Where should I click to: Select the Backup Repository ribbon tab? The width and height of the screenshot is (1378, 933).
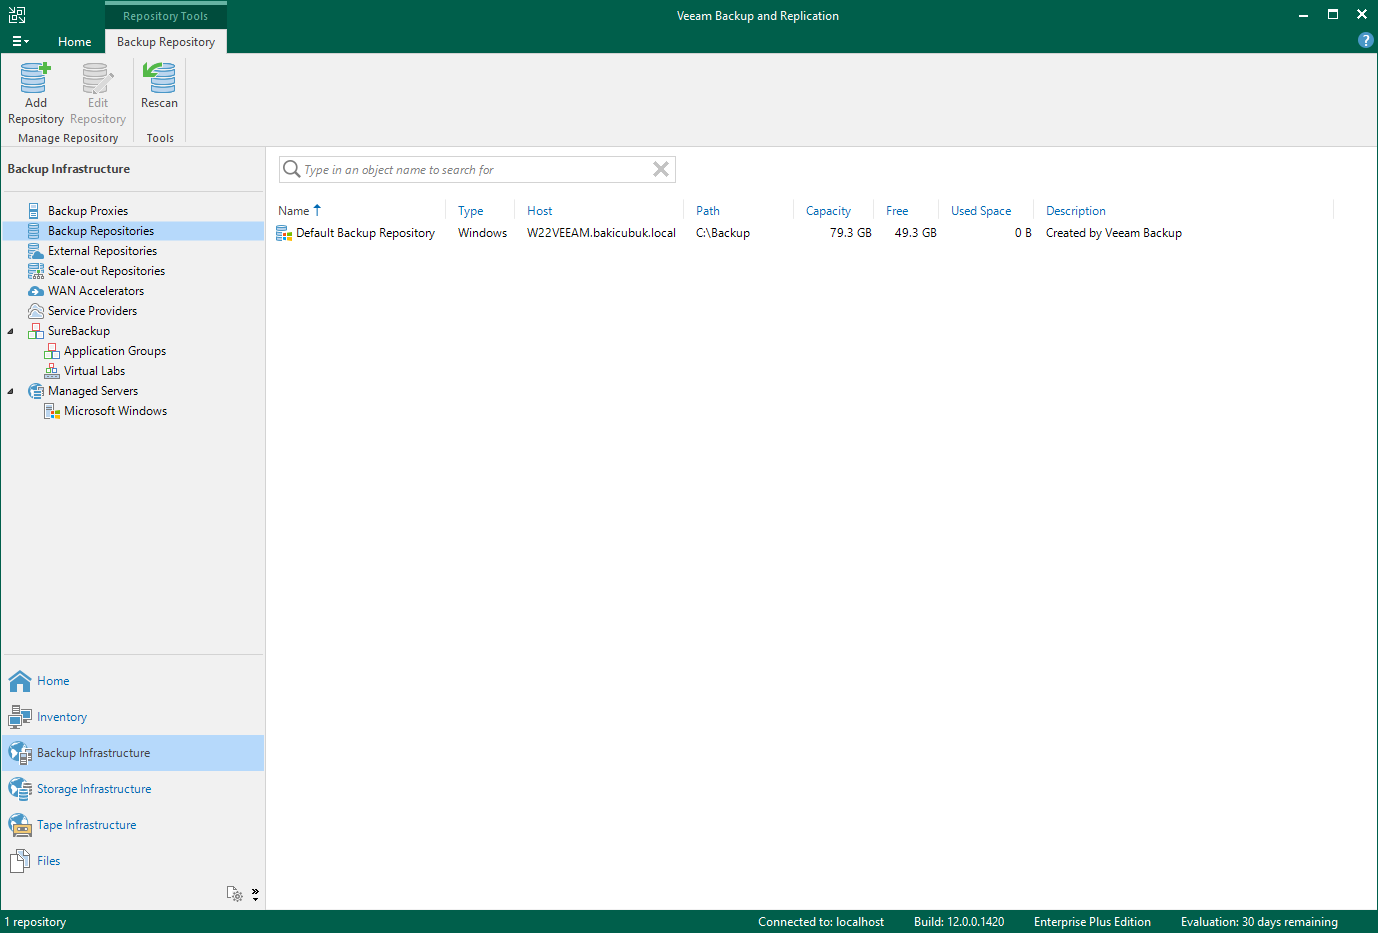166,41
